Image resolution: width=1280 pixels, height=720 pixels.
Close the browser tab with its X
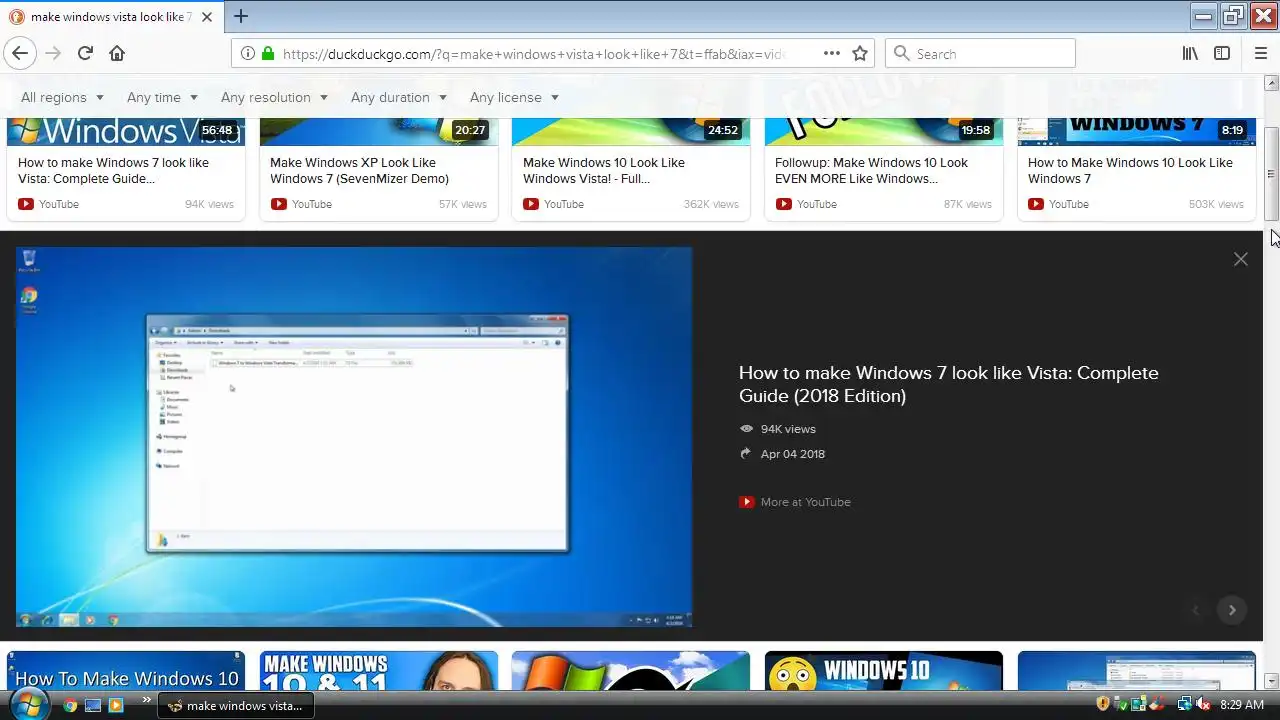[208, 17]
